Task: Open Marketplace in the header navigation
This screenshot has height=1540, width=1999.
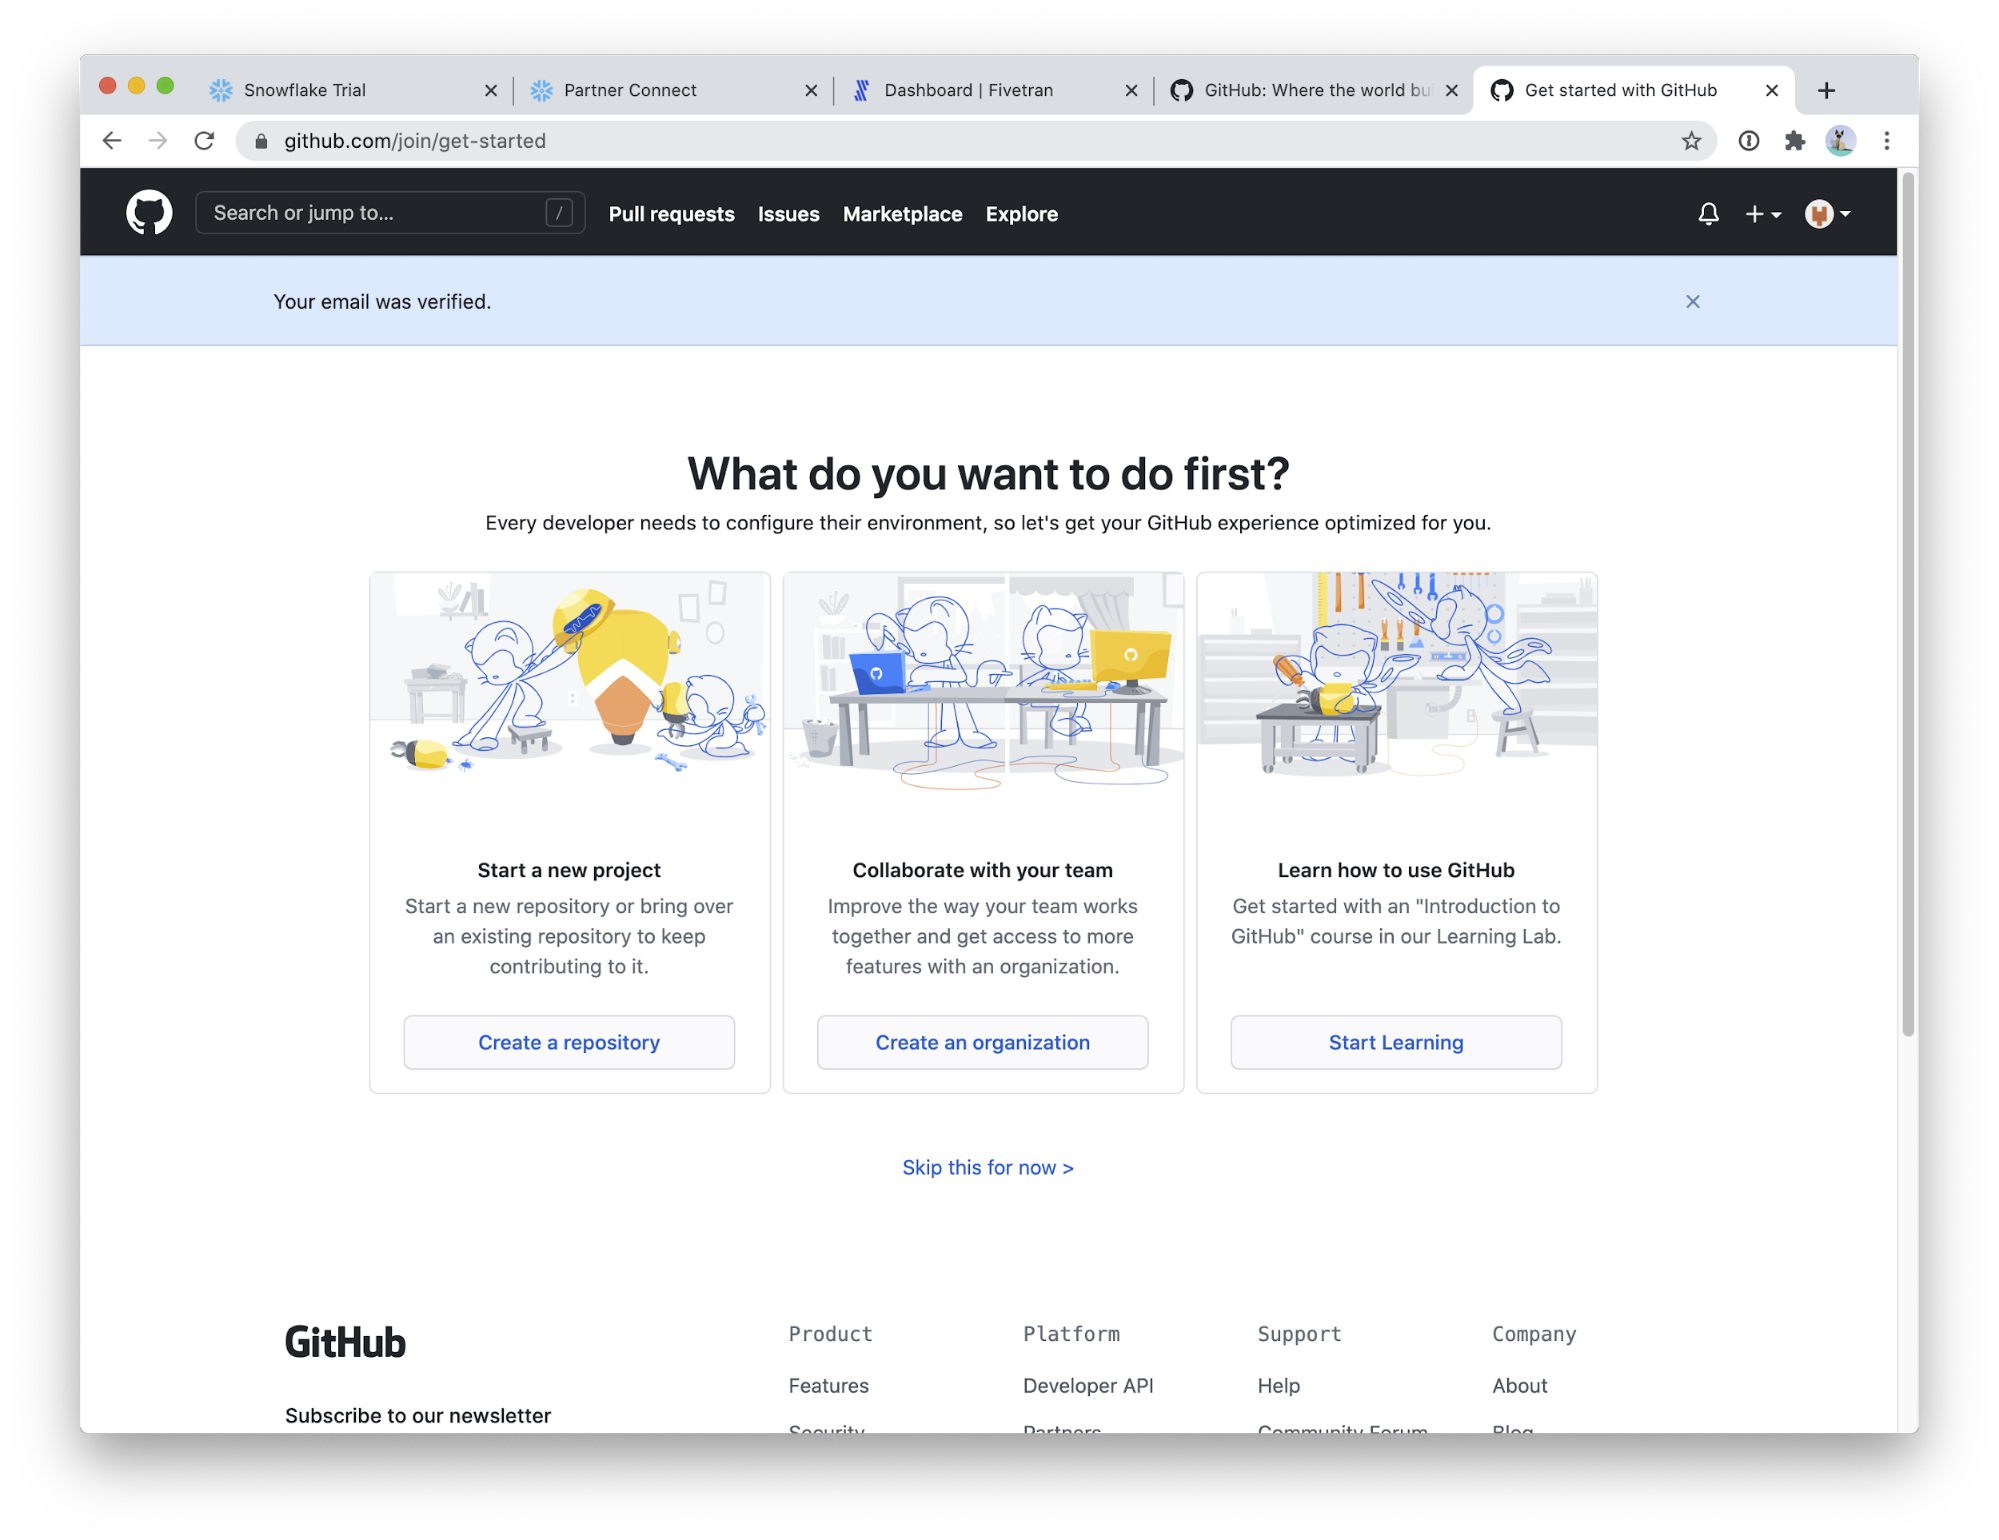Action: [x=902, y=214]
